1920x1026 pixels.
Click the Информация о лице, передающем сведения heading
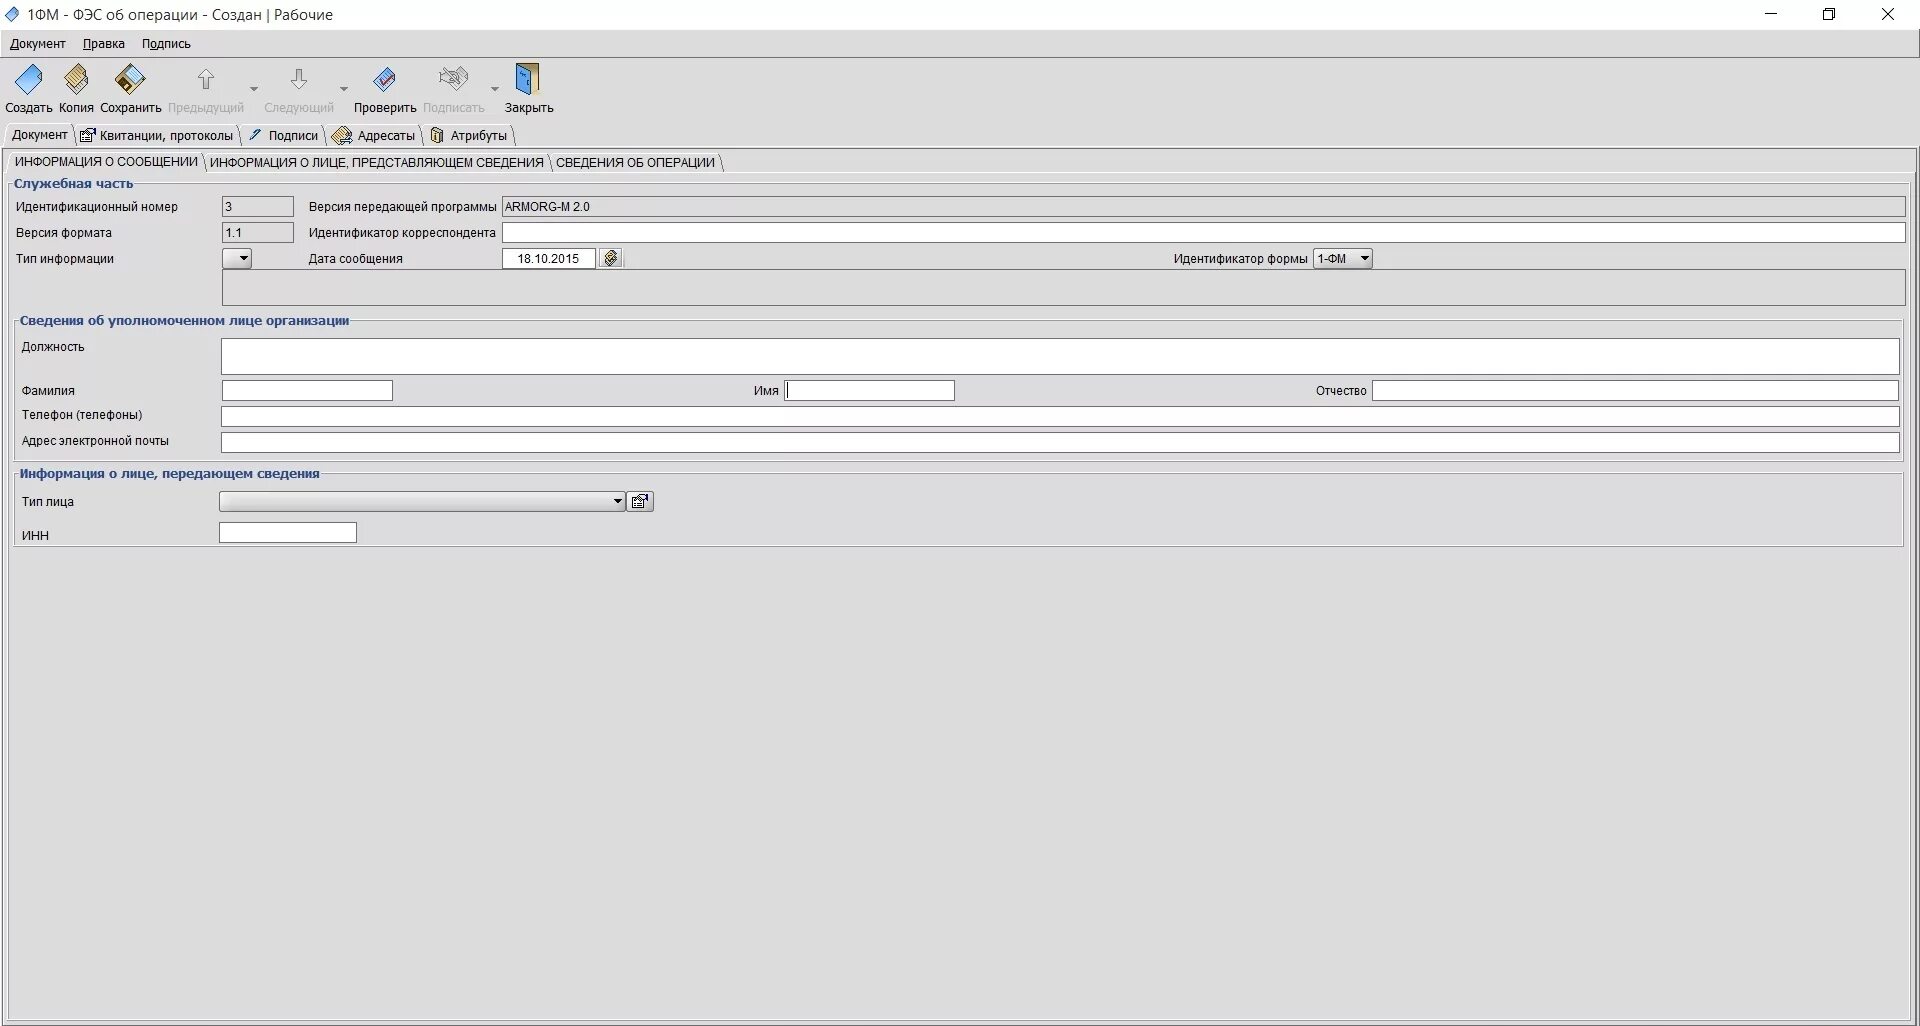[x=169, y=474]
